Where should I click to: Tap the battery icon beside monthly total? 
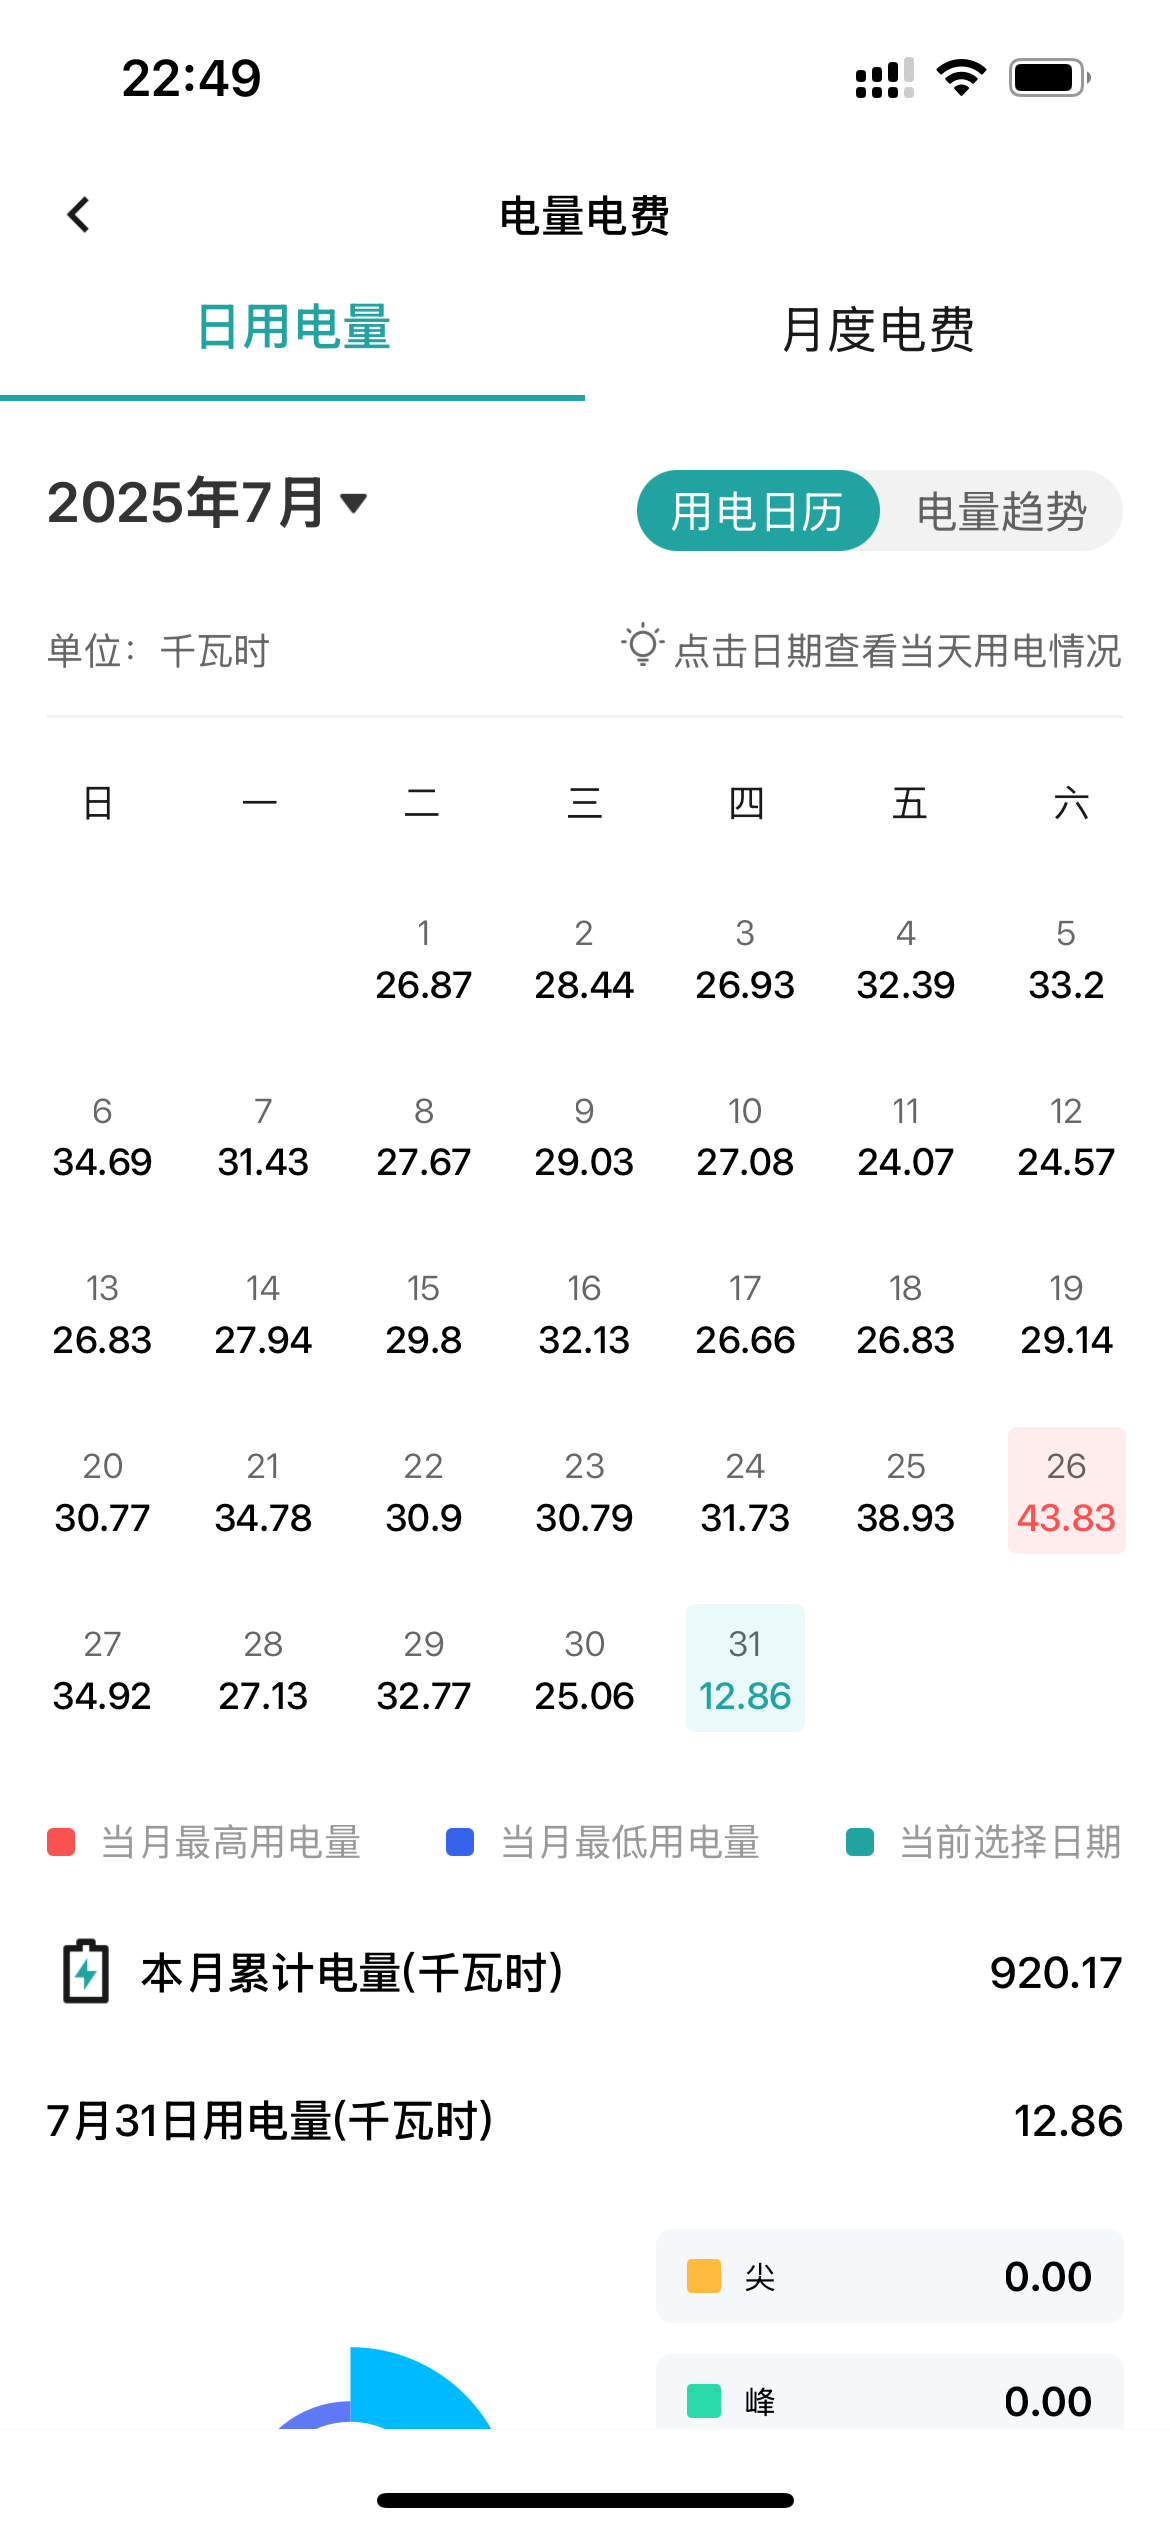(x=86, y=1972)
